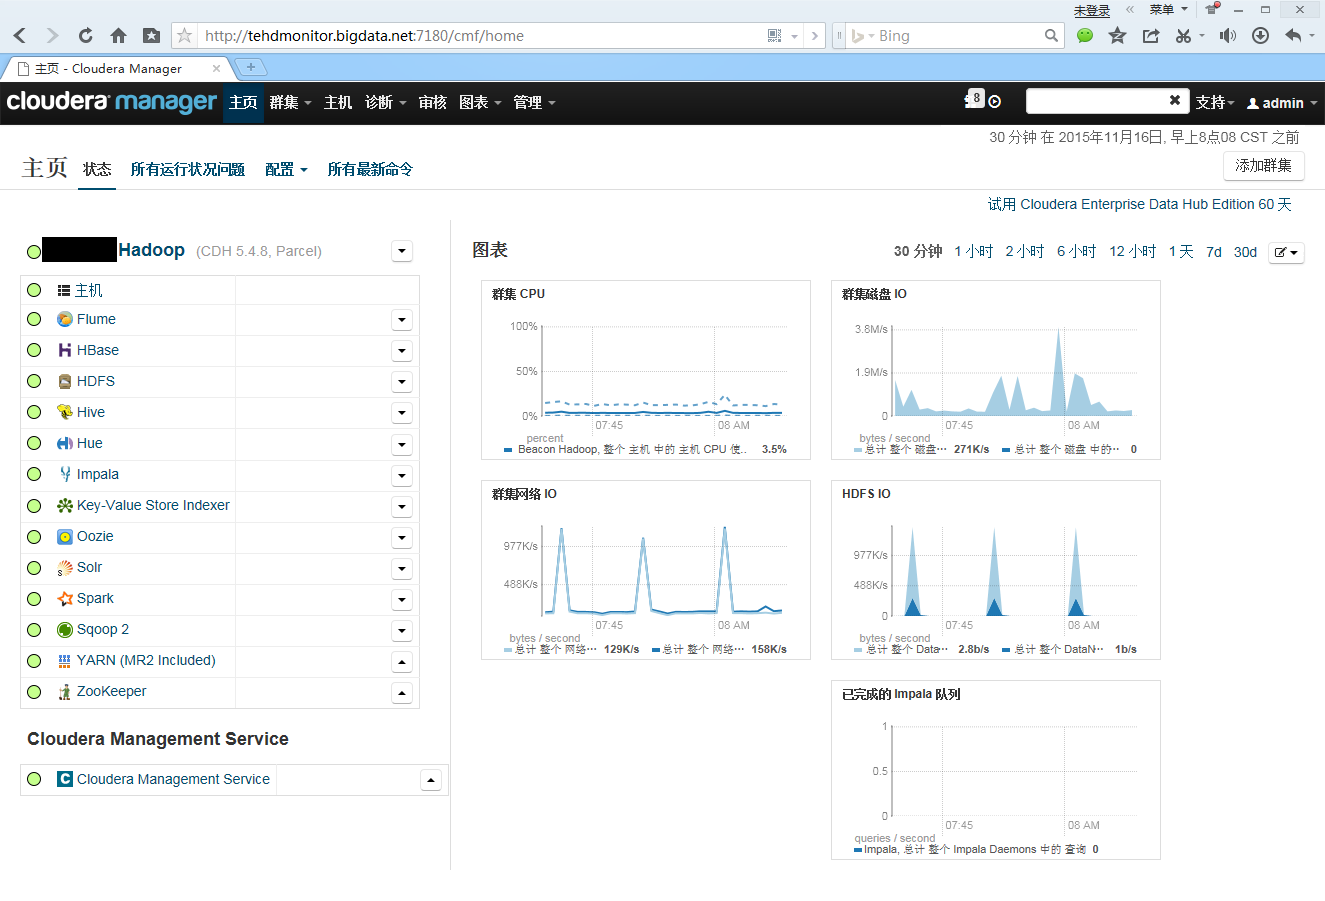Click the Hive service icon

click(x=65, y=412)
